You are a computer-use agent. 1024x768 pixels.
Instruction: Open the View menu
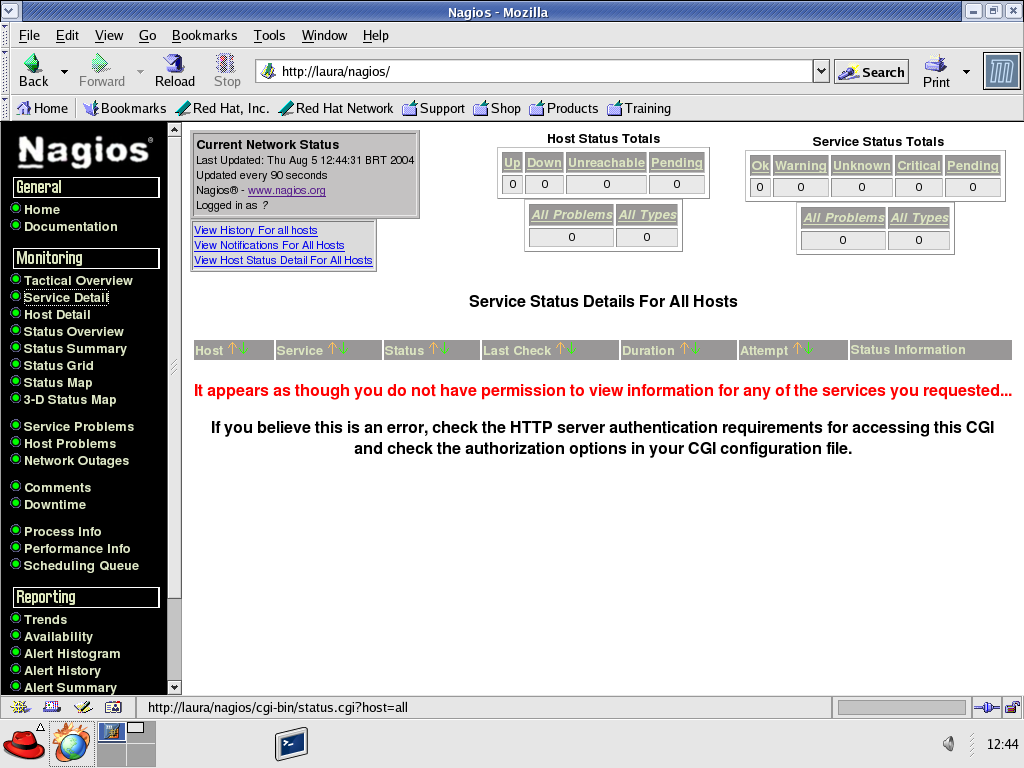(x=108, y=35)
